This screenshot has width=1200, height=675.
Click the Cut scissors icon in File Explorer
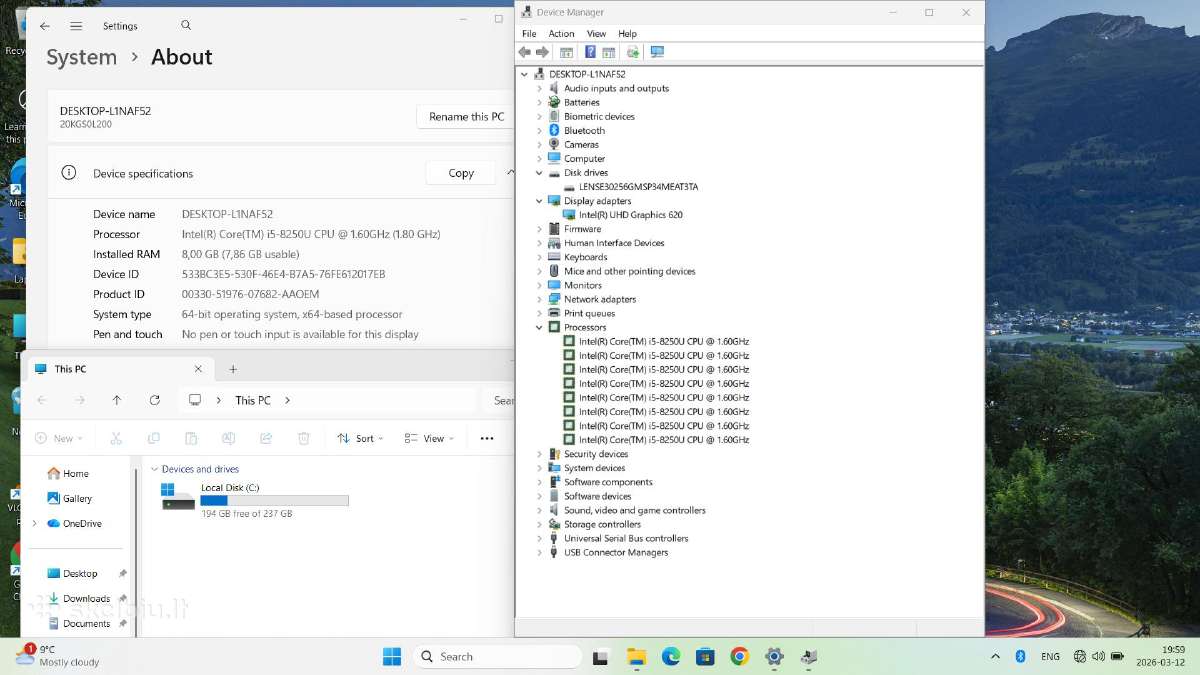click(116, 438)
